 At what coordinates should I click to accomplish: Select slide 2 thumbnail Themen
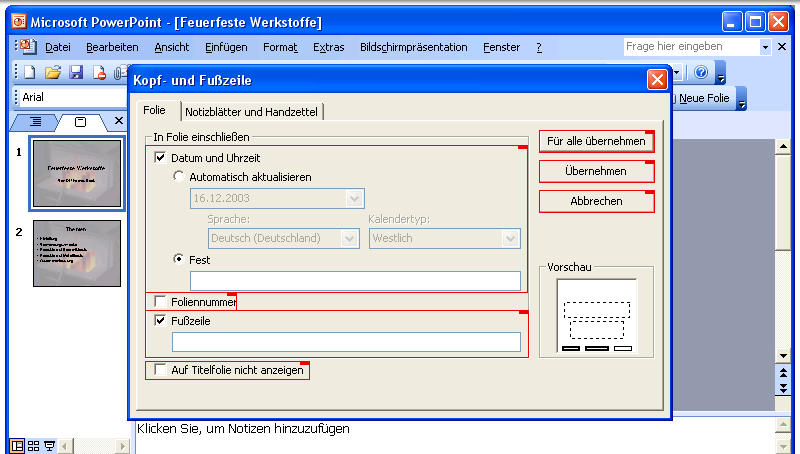pos(77,253)
